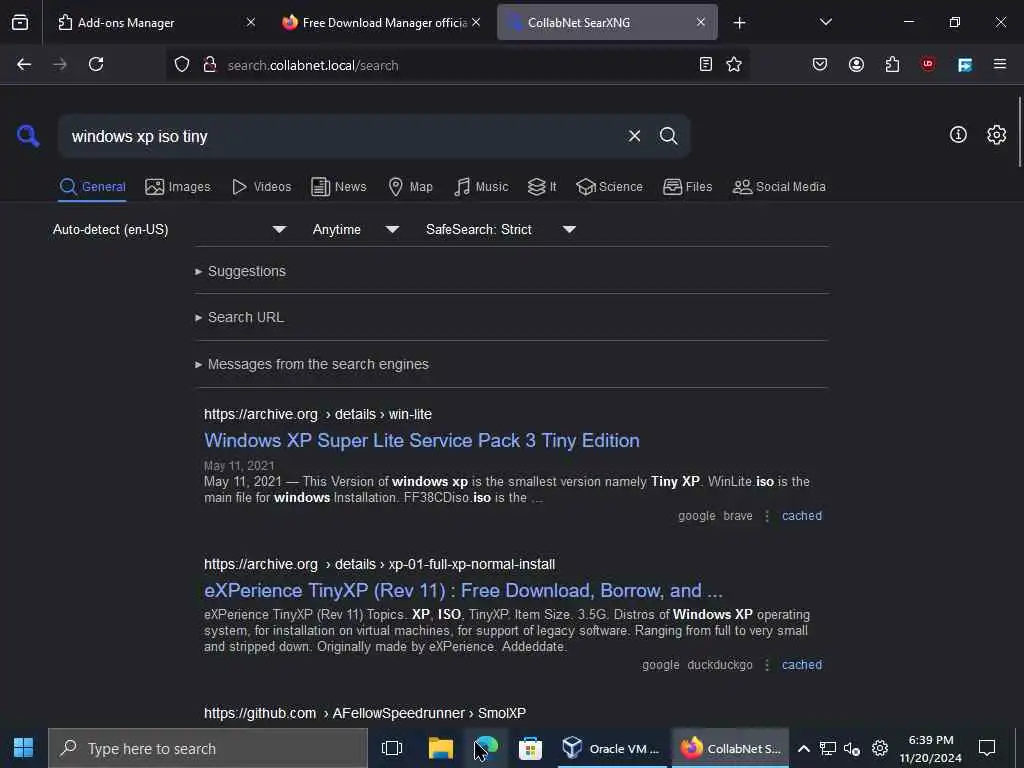The width and height of the screenshot is (1024, 768).
Task: Submit search with magnifier button
Action: [668, 136]
